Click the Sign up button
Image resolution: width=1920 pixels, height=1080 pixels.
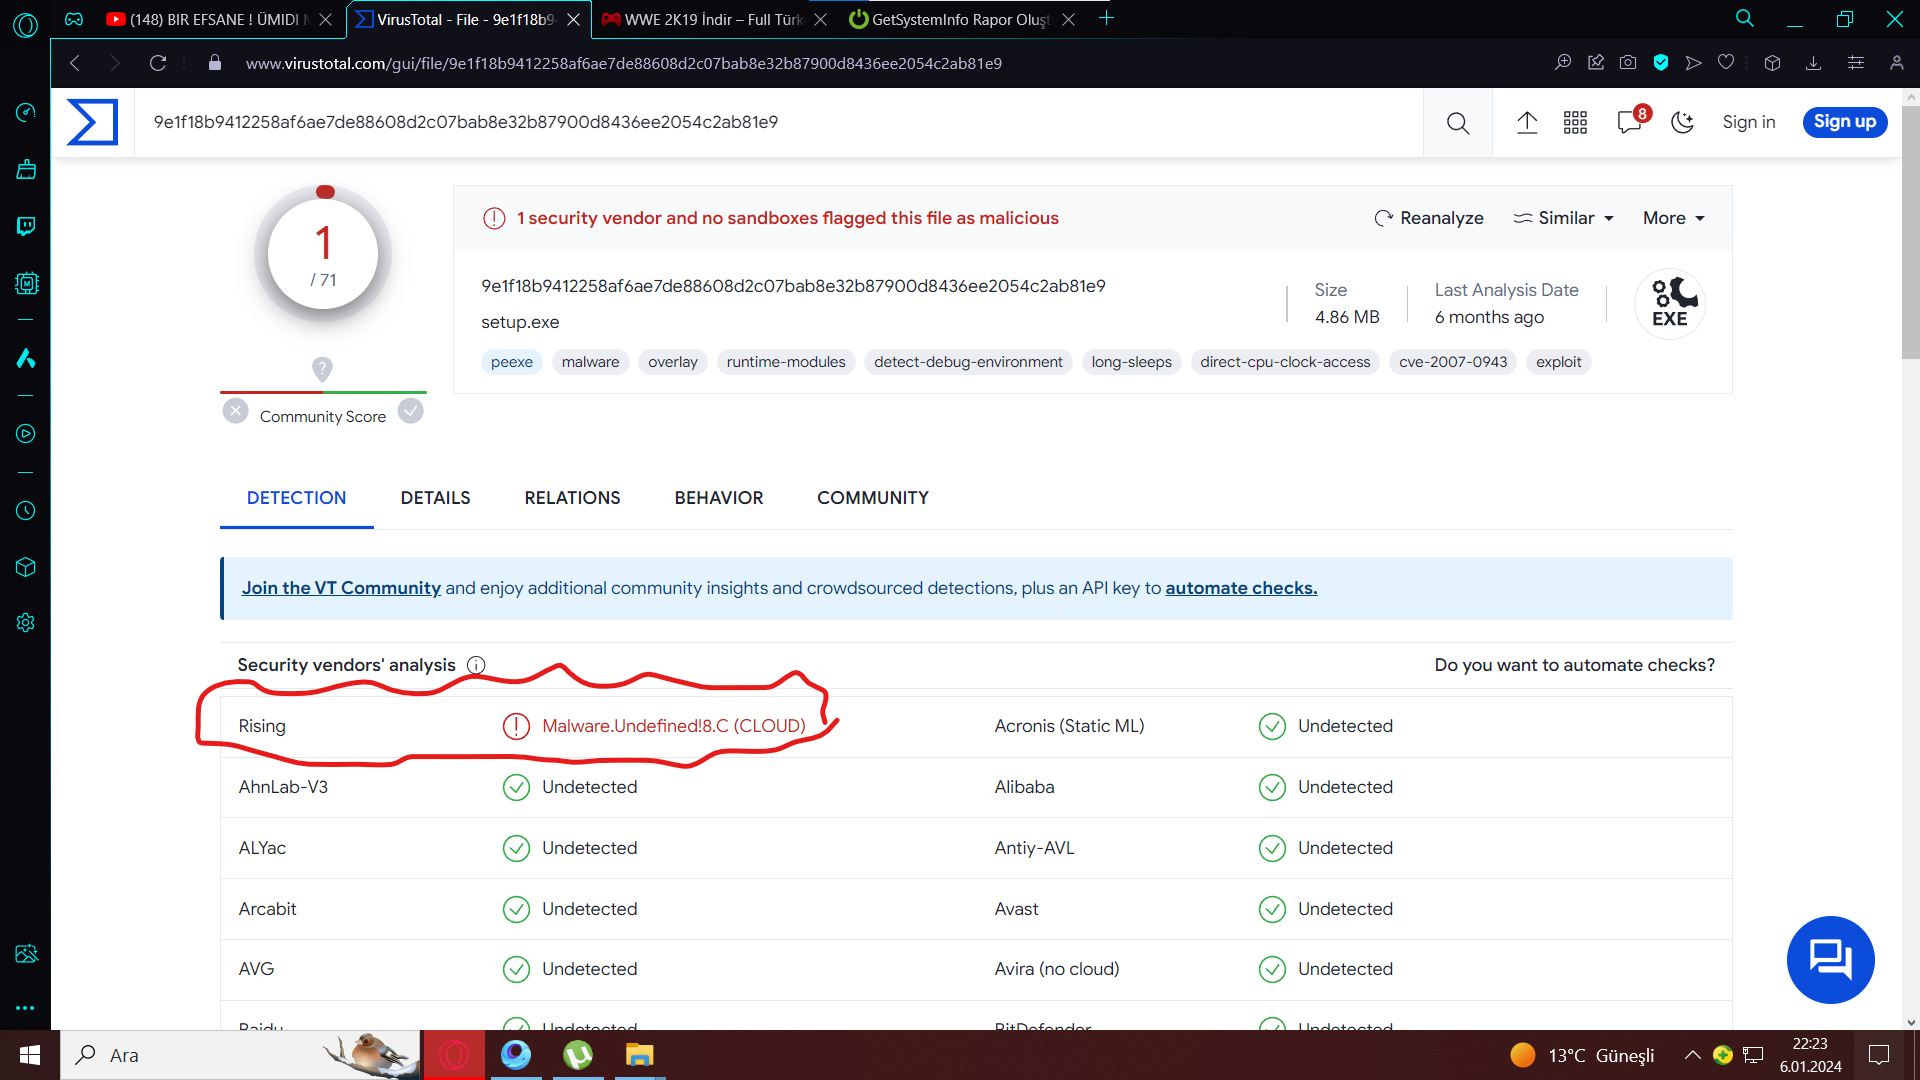point(1844,122)
